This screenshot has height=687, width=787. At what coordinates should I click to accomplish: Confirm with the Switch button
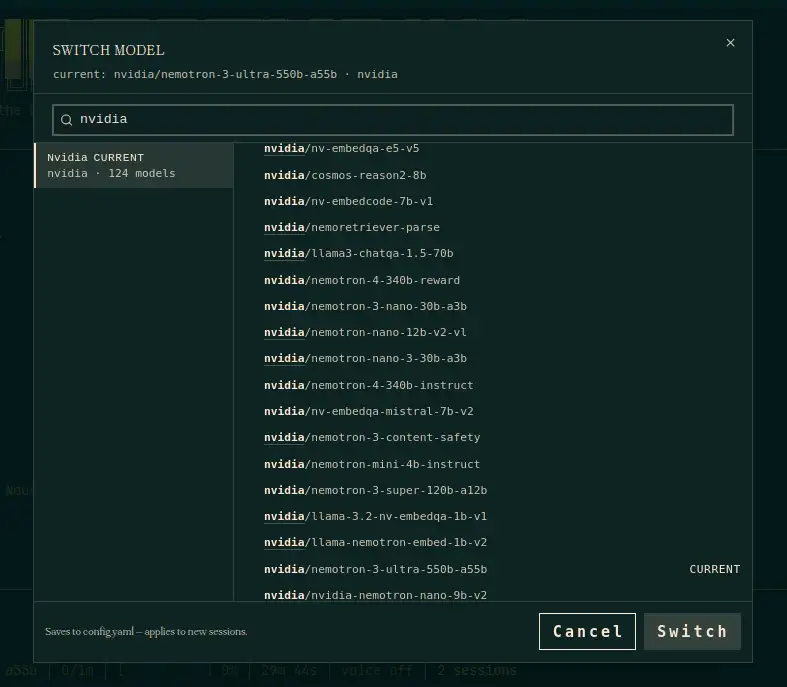tap(692, 631)
